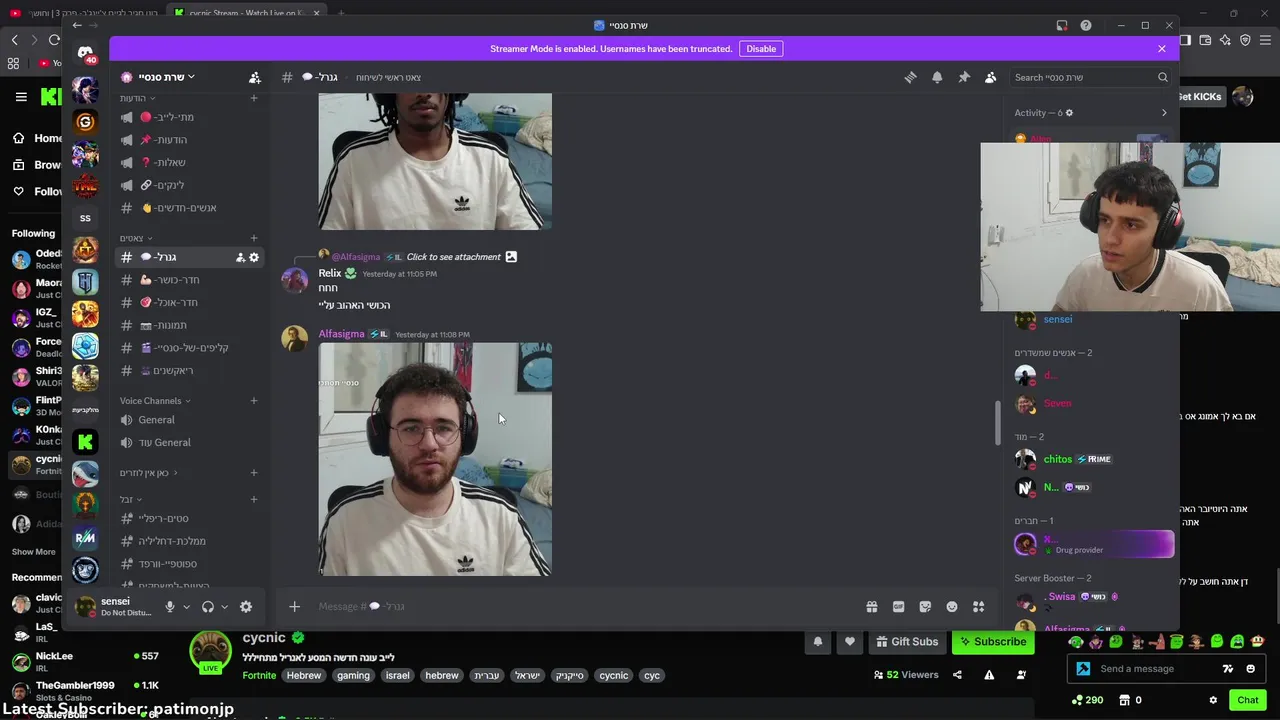1280x720 pixels.
Task: Open the ריאקשנים channel
Action: click(x=188, y=370)
